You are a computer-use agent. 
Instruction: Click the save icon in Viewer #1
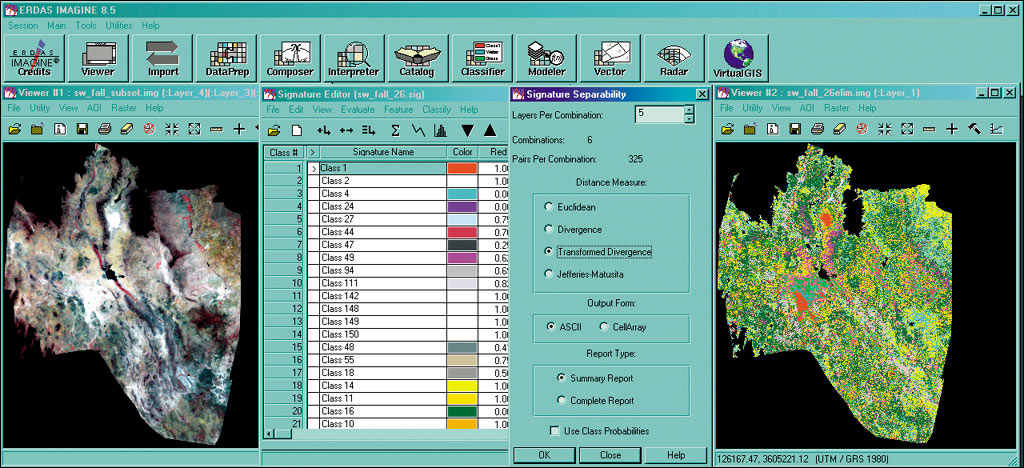pos(82,129)
